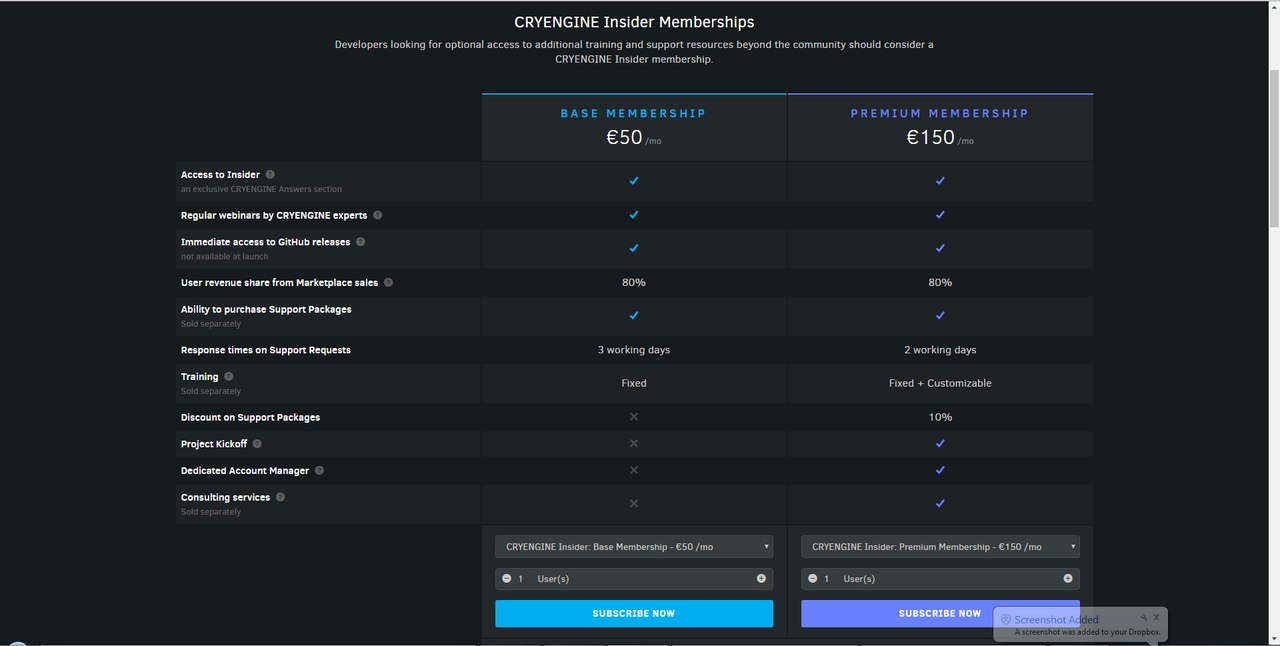Click help icon next to Dedicated Account Manager

click(319, 470)
